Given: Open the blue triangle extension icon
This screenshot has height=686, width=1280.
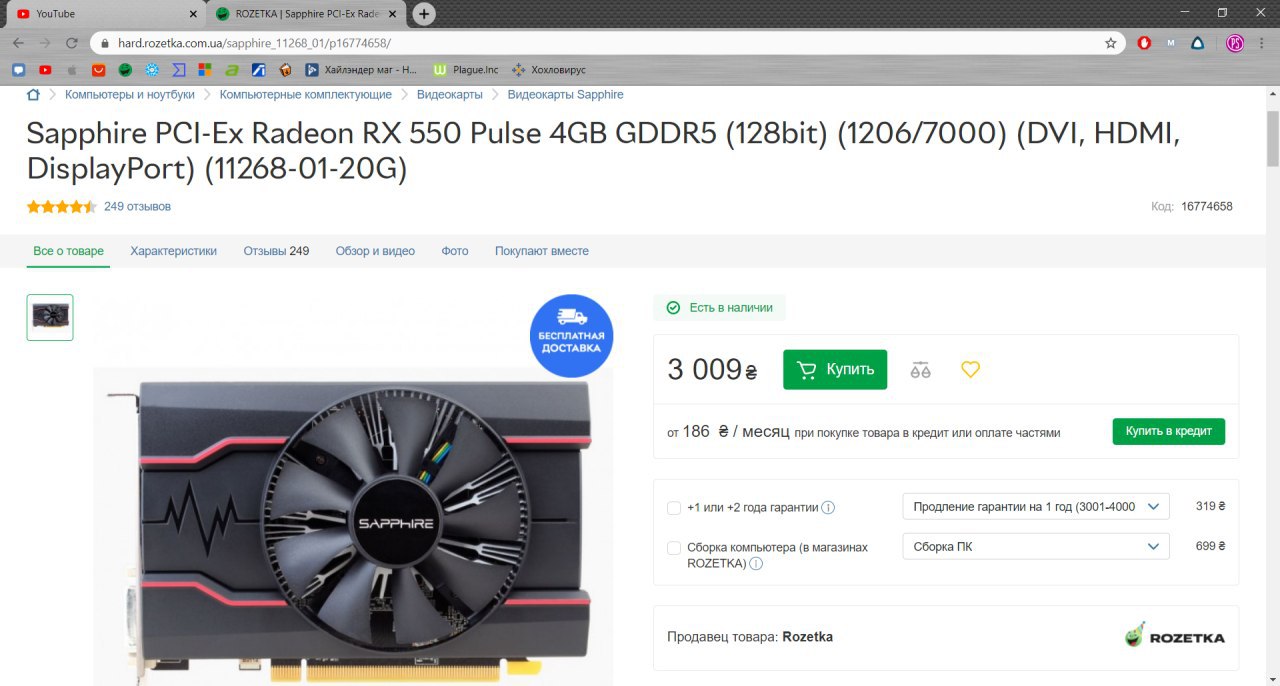Looking at the screenshot, I should coord(1197,43).
